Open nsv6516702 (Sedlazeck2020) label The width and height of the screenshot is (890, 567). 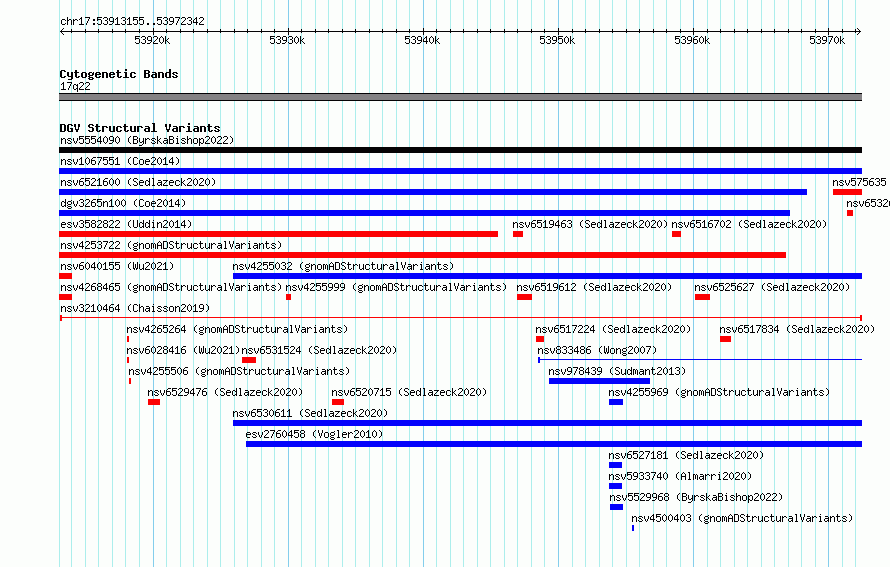point(749,224)
